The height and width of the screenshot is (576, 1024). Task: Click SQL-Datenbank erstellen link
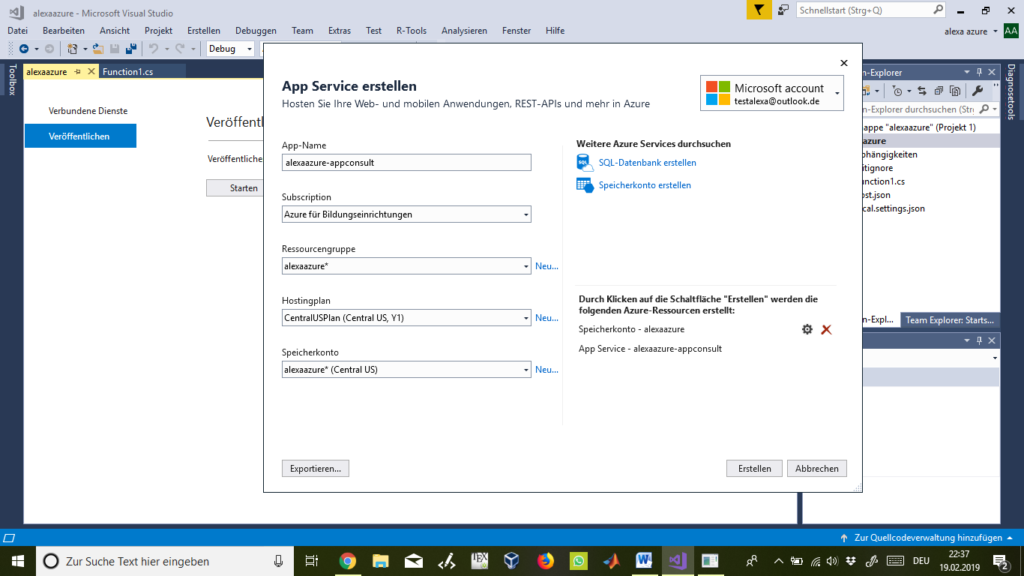[x=647, y=163]
